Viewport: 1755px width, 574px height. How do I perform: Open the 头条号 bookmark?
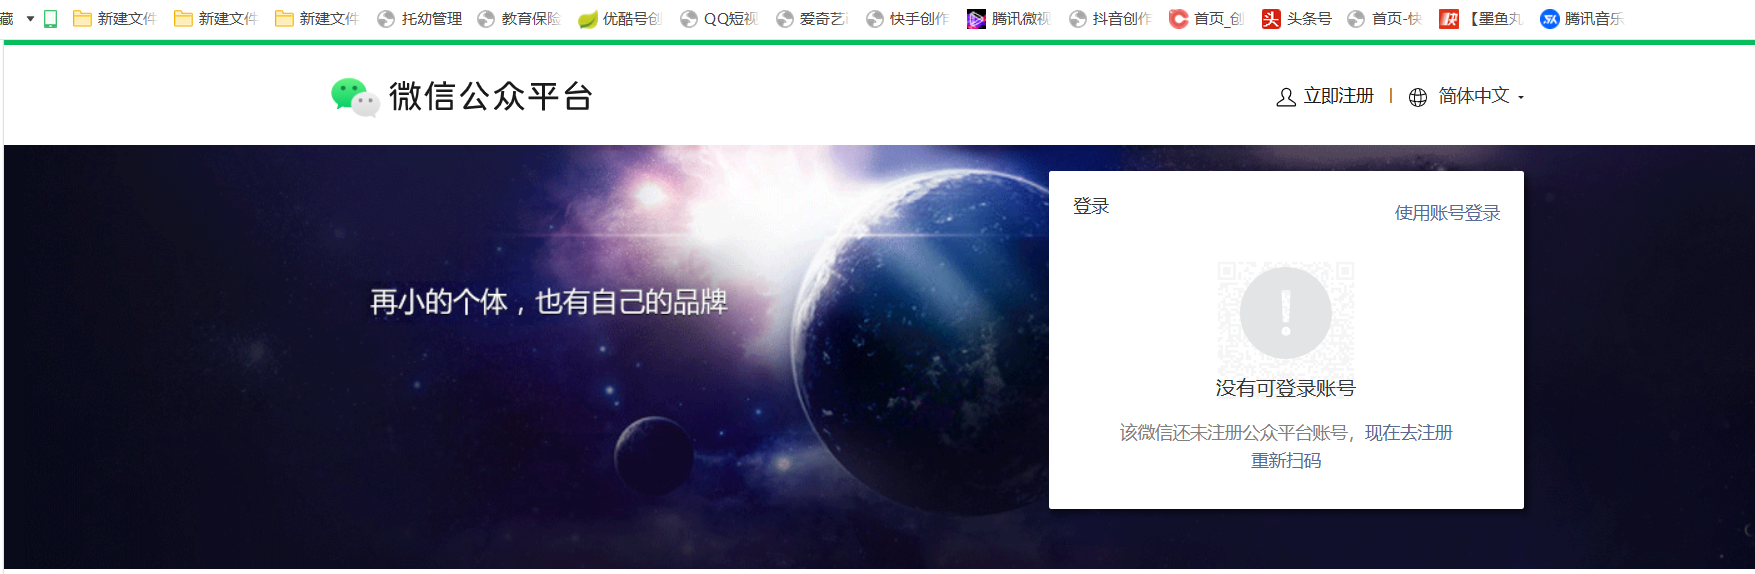[1297, 19]
